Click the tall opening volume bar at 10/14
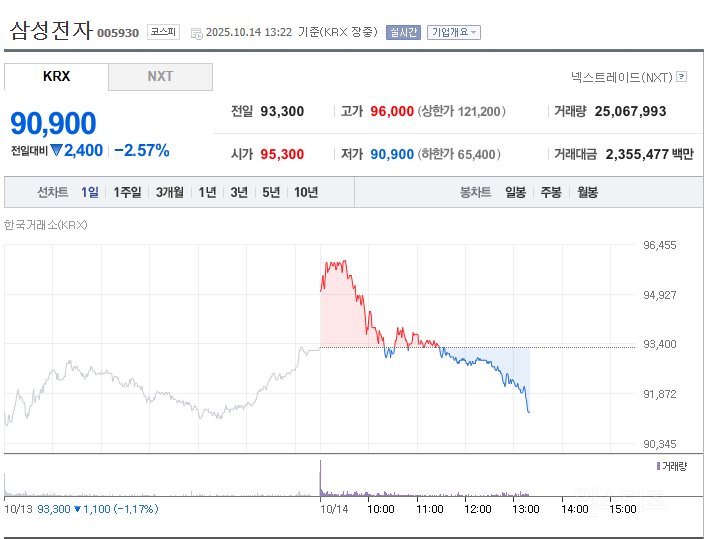Viewport: 704px width, 539px height. [321, 478]
